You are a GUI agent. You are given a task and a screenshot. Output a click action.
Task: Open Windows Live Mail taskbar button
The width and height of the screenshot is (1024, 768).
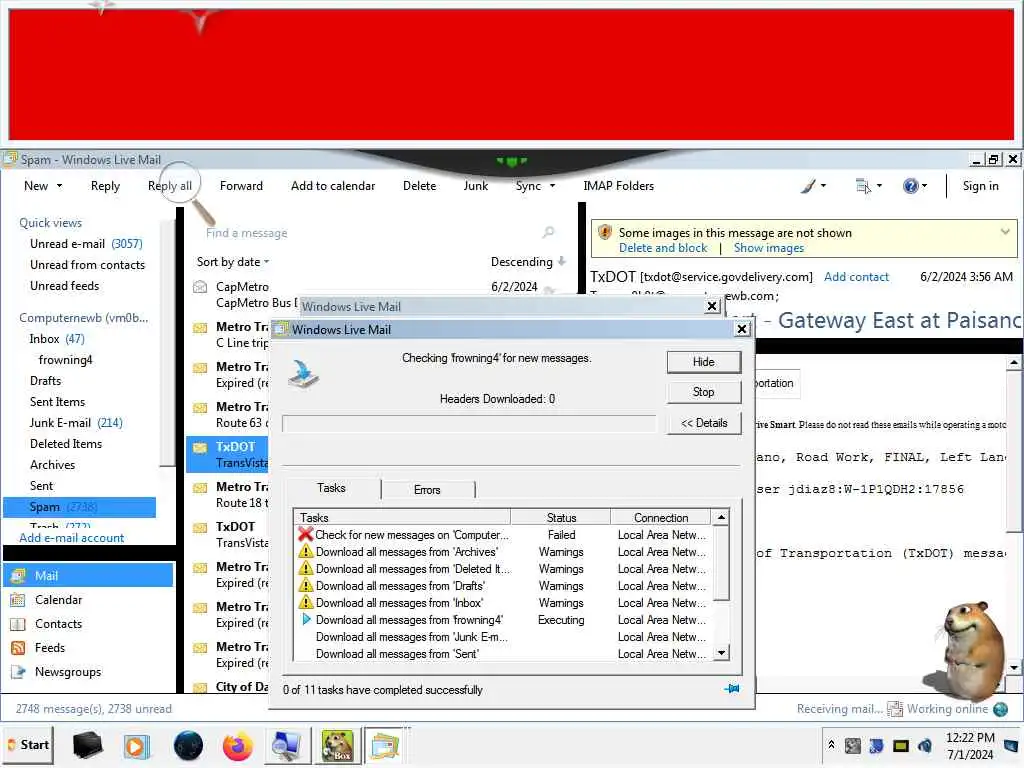385,746
